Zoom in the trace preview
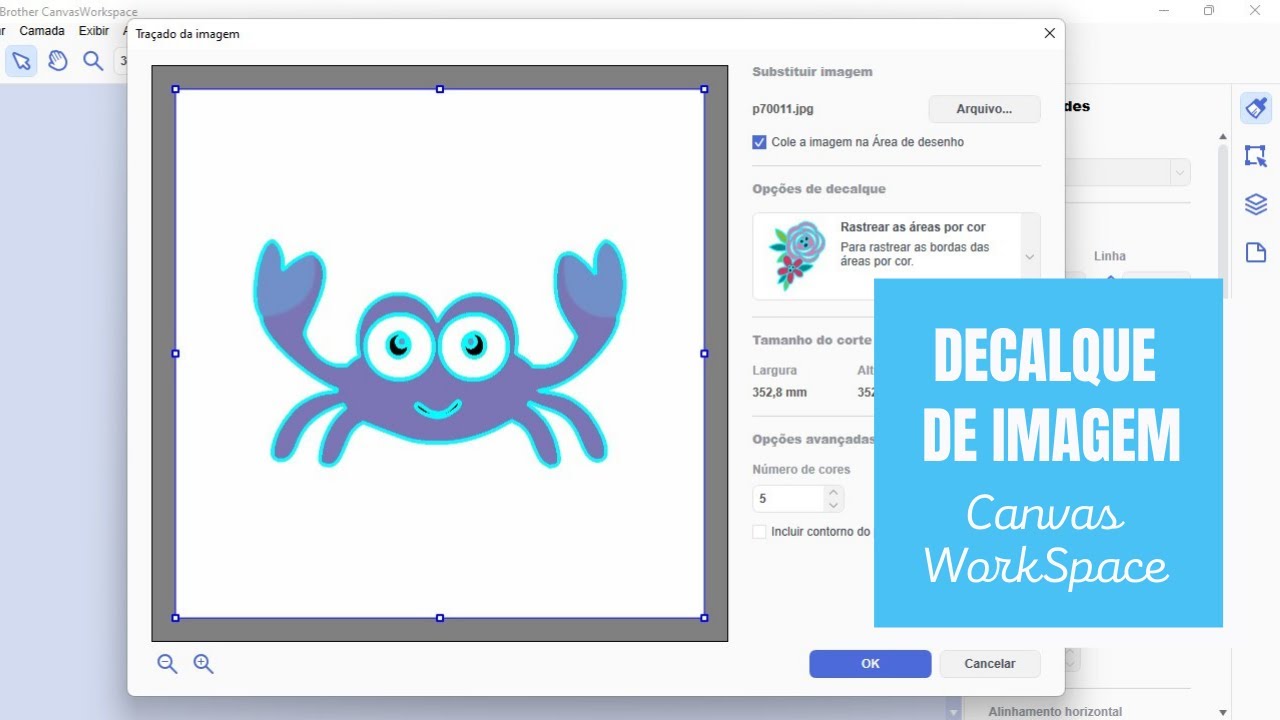Image resolution: width=1280 pixels, height=720 pixels. pyautogui.click(x=204, y=664)
